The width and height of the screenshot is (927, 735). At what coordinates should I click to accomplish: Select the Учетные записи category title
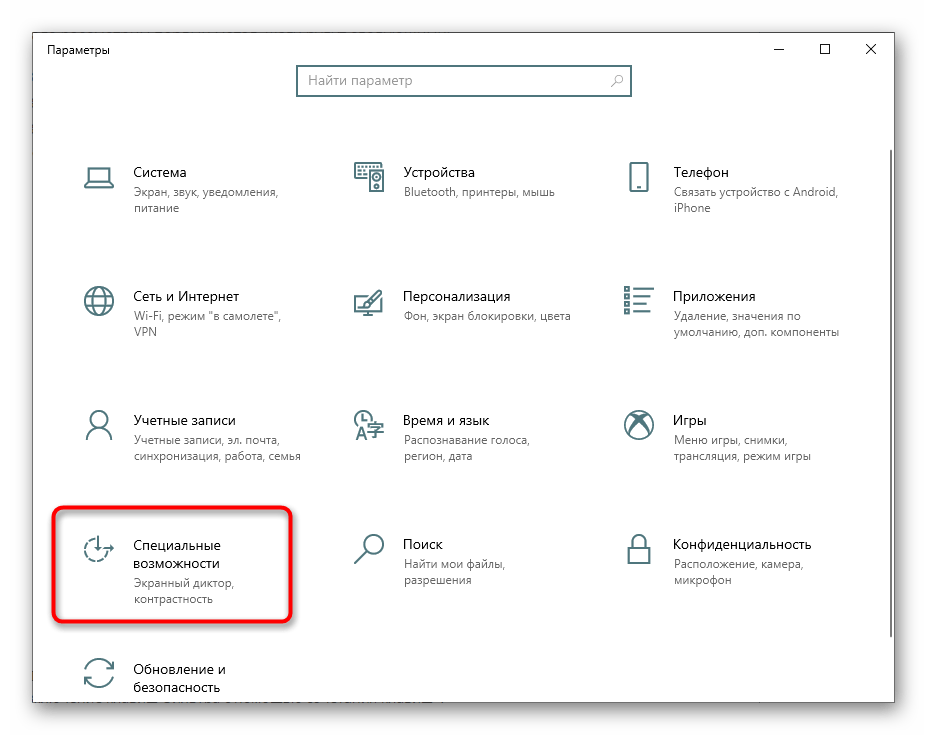[184, 420]
